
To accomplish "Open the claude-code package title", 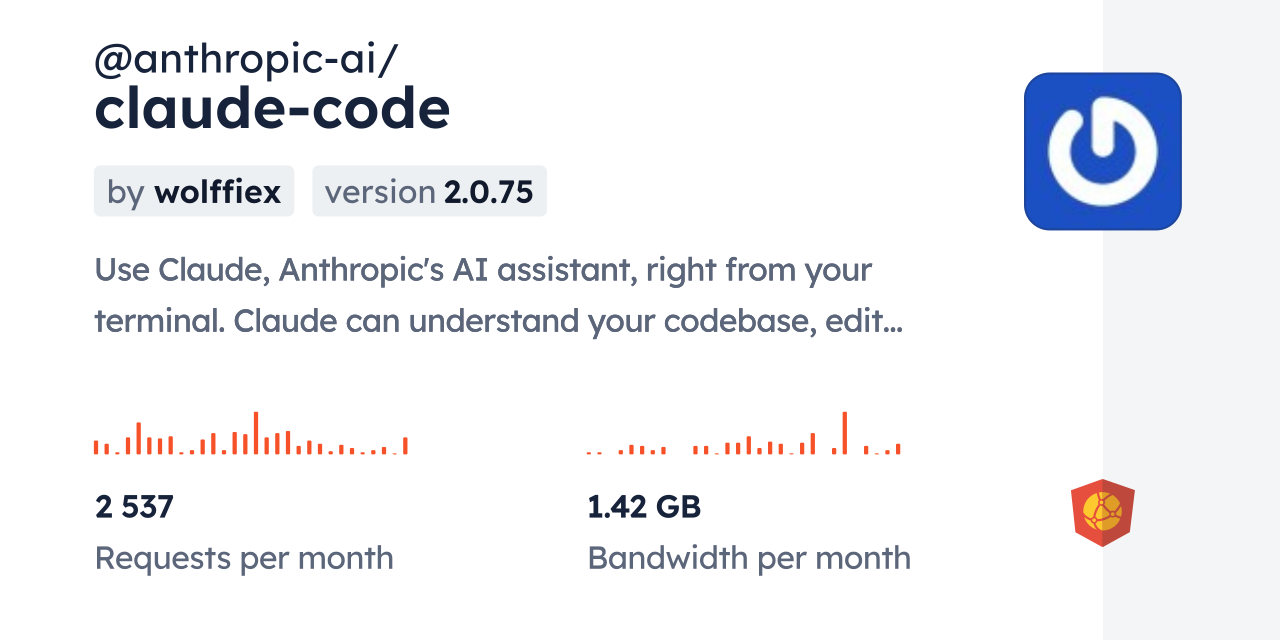I will pos(272,110).
